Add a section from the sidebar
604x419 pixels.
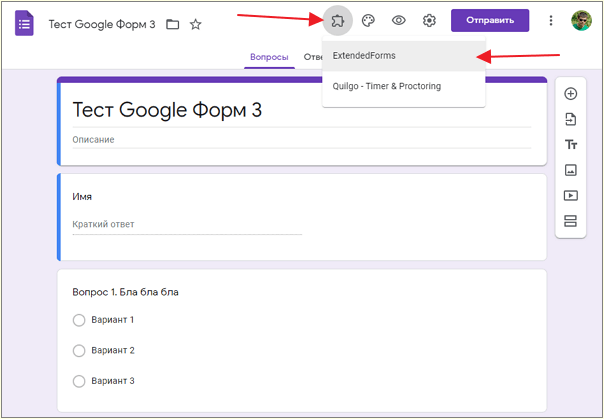[x=570, y=221]
